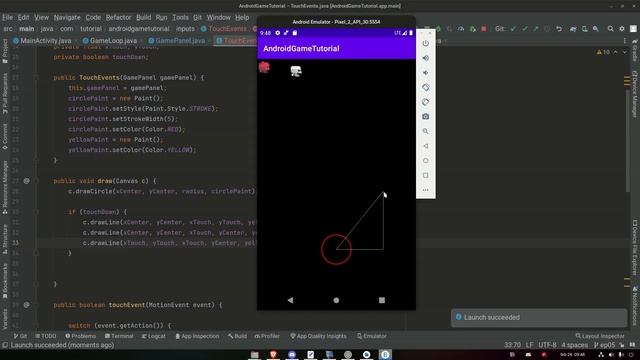
Task: Dismiss by clicking 'Launch succeeded' notification
Action: pos(539,318)
